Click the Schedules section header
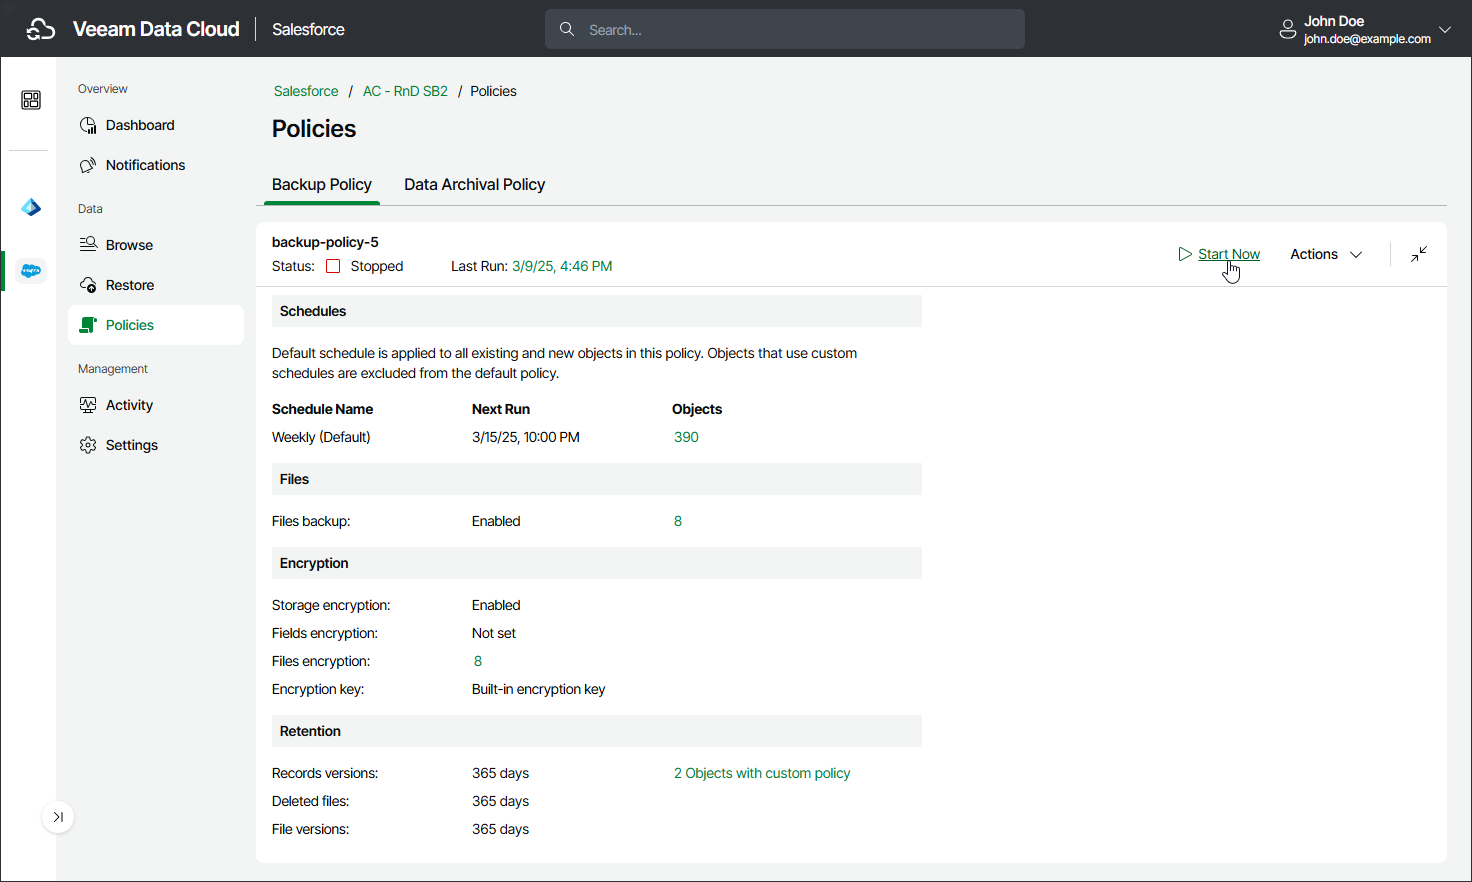The width and height of the screenshot is (1472, 882). tap(597, 311)
